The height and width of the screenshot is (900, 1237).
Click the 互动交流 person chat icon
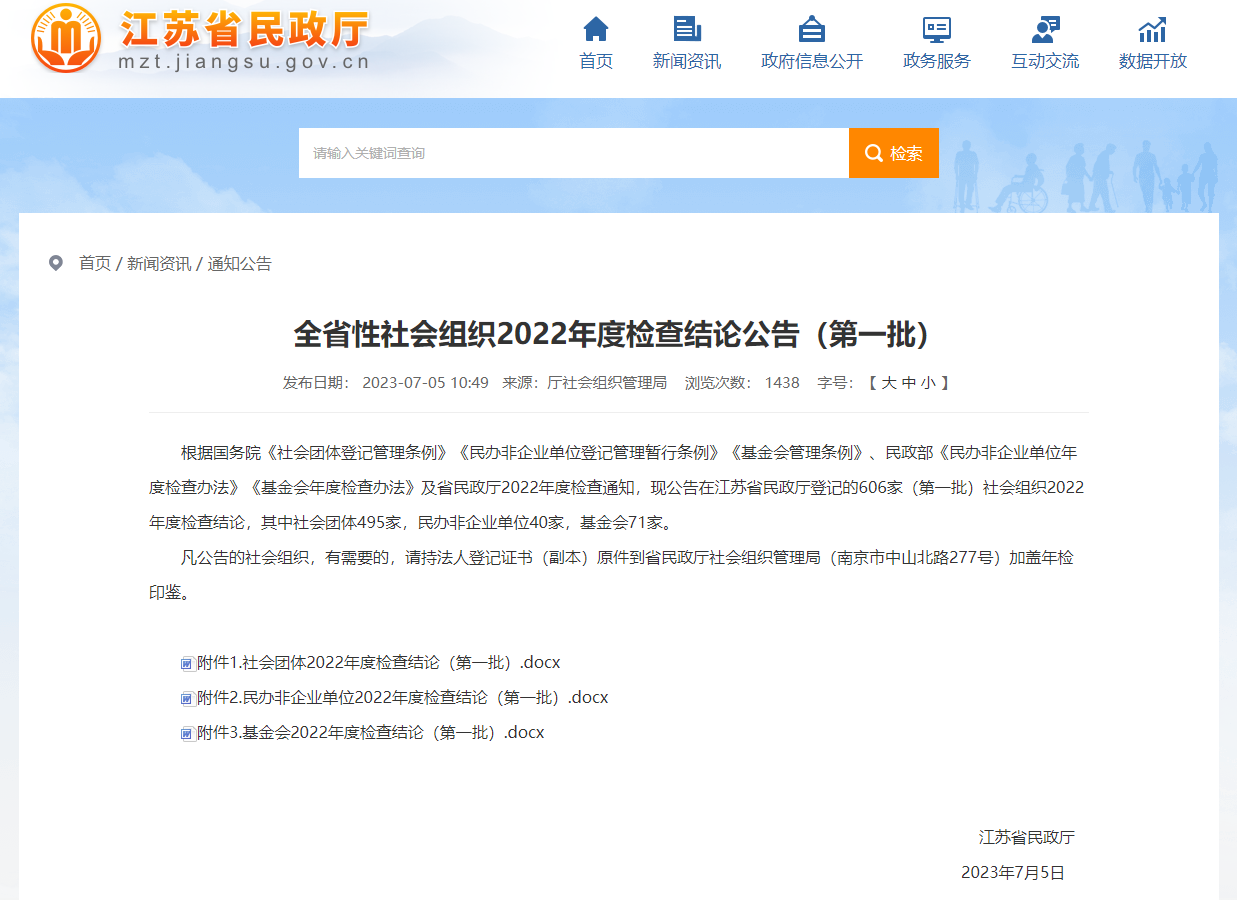pyautogui.click(x=1044, y=28)
